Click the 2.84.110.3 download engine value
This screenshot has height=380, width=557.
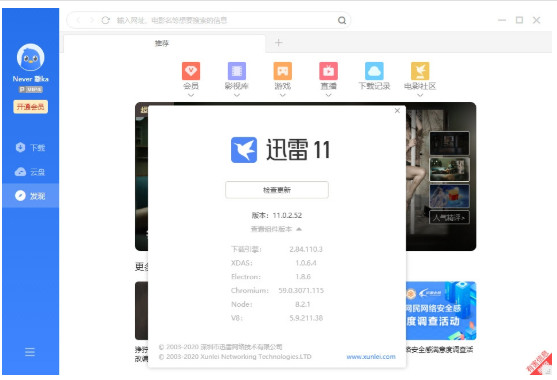point(306,249)
